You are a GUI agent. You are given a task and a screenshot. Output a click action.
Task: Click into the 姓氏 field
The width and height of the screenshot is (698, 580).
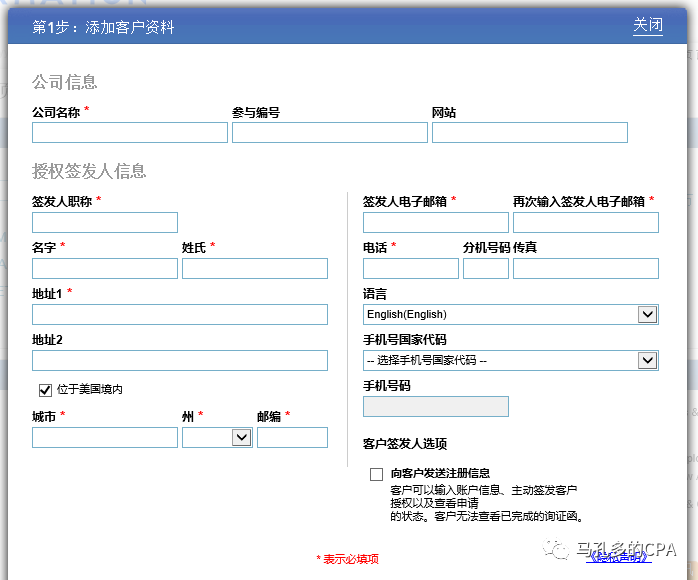pos(255,268)
